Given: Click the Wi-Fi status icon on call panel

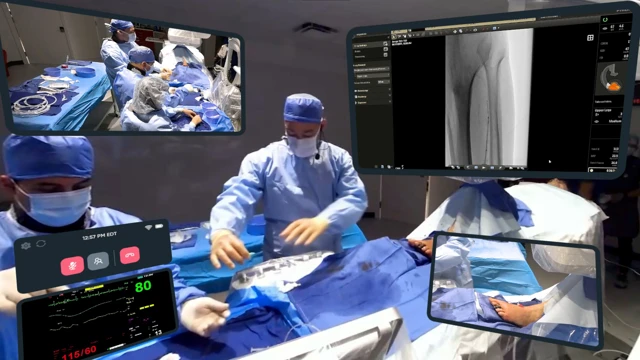Looking at the screenshot, I should pyautogui.click(x=149, y=227).
